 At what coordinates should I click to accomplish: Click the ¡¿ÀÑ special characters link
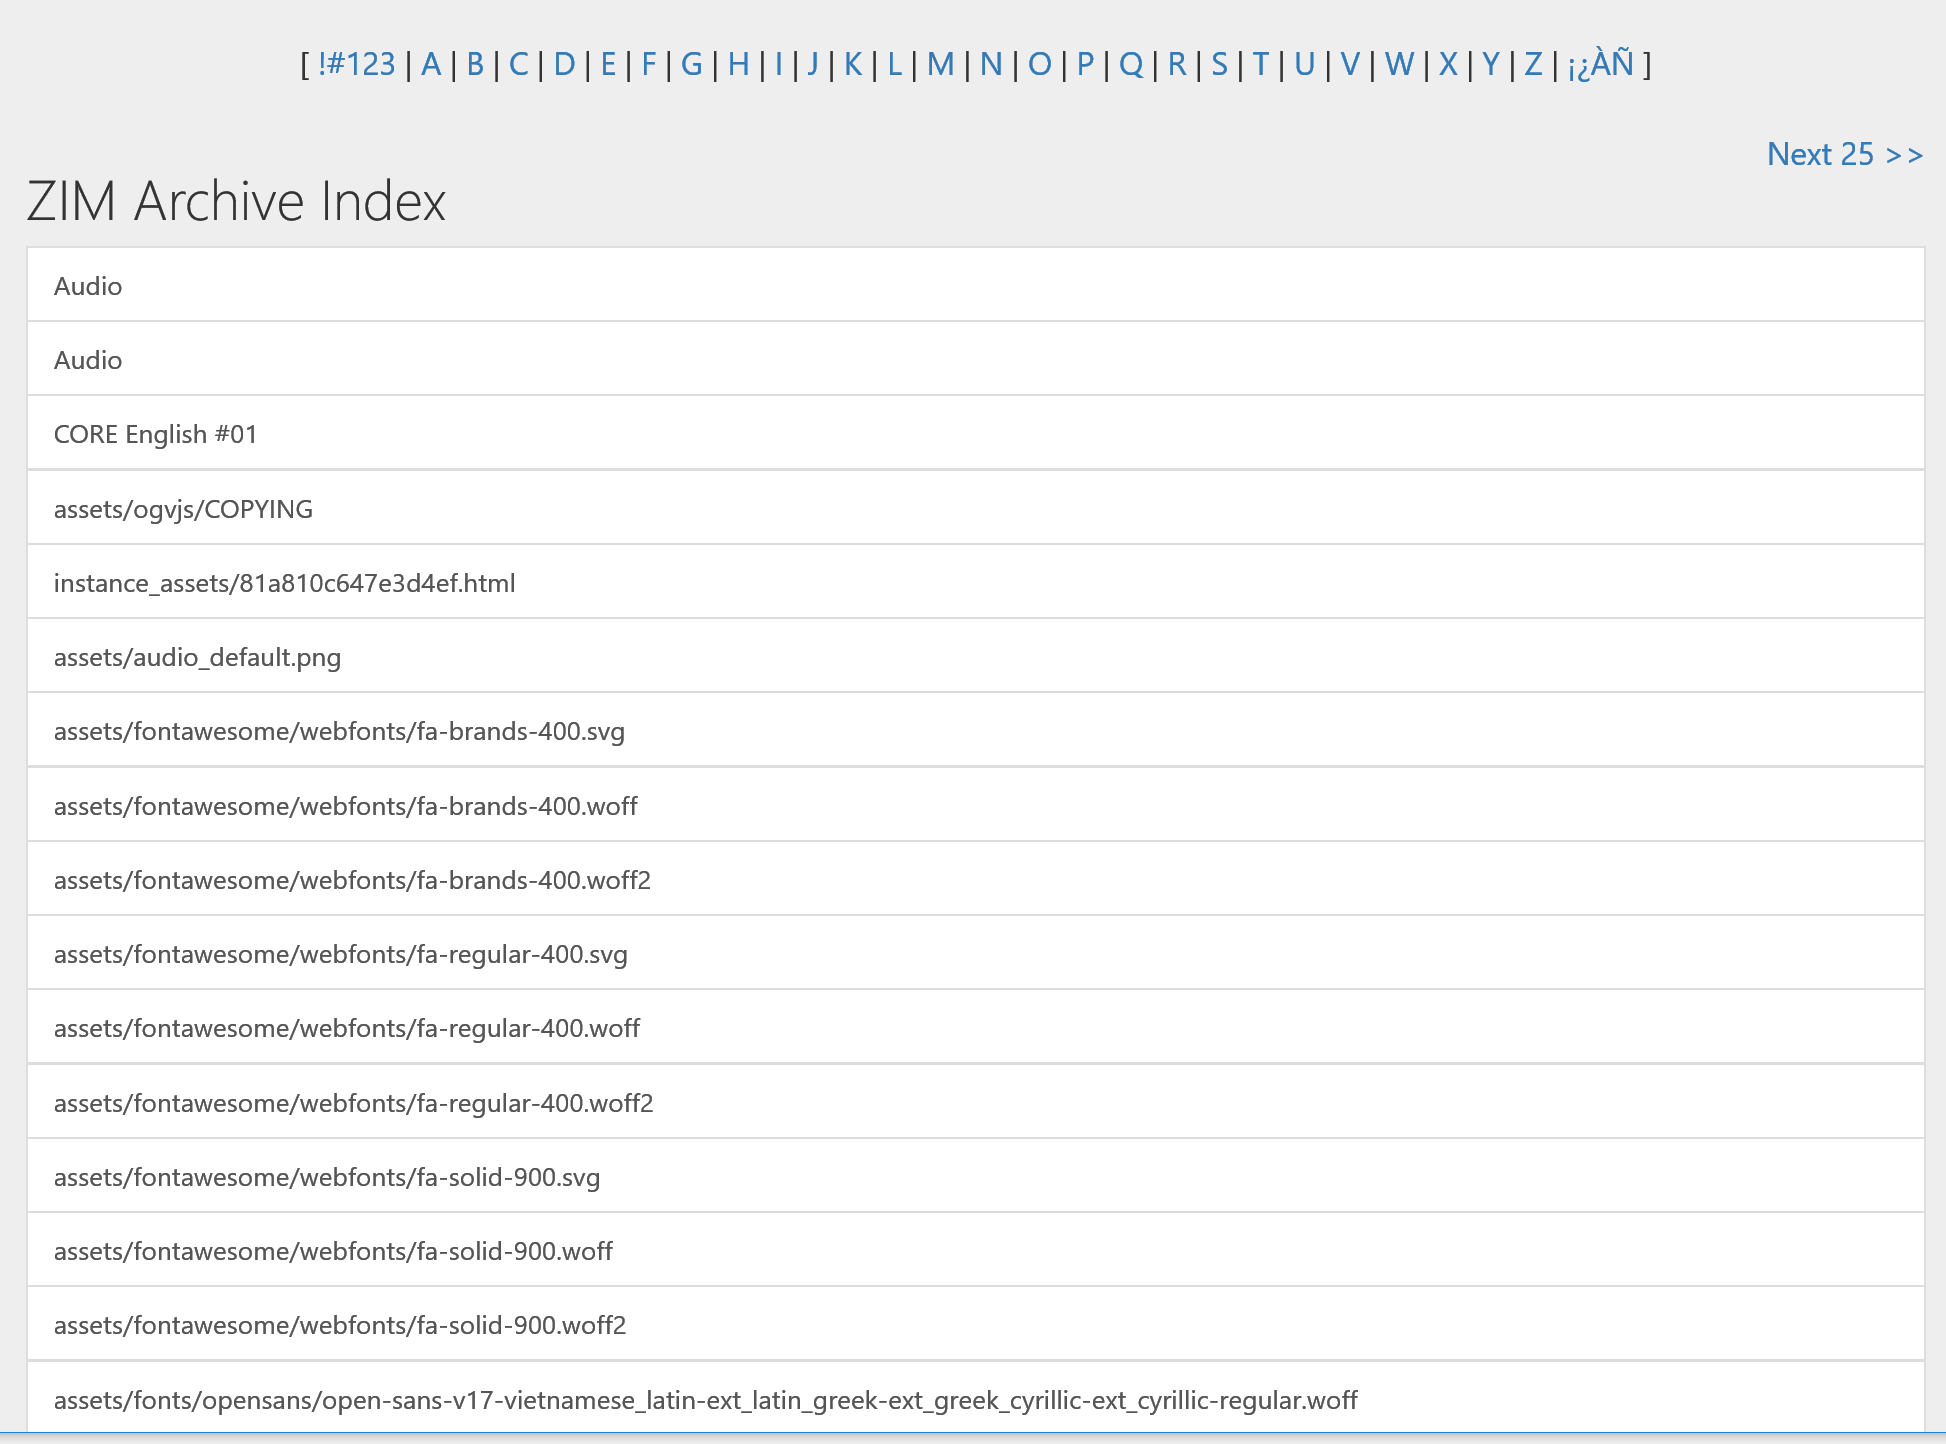pyautogui.click(x=1600, y=64)
